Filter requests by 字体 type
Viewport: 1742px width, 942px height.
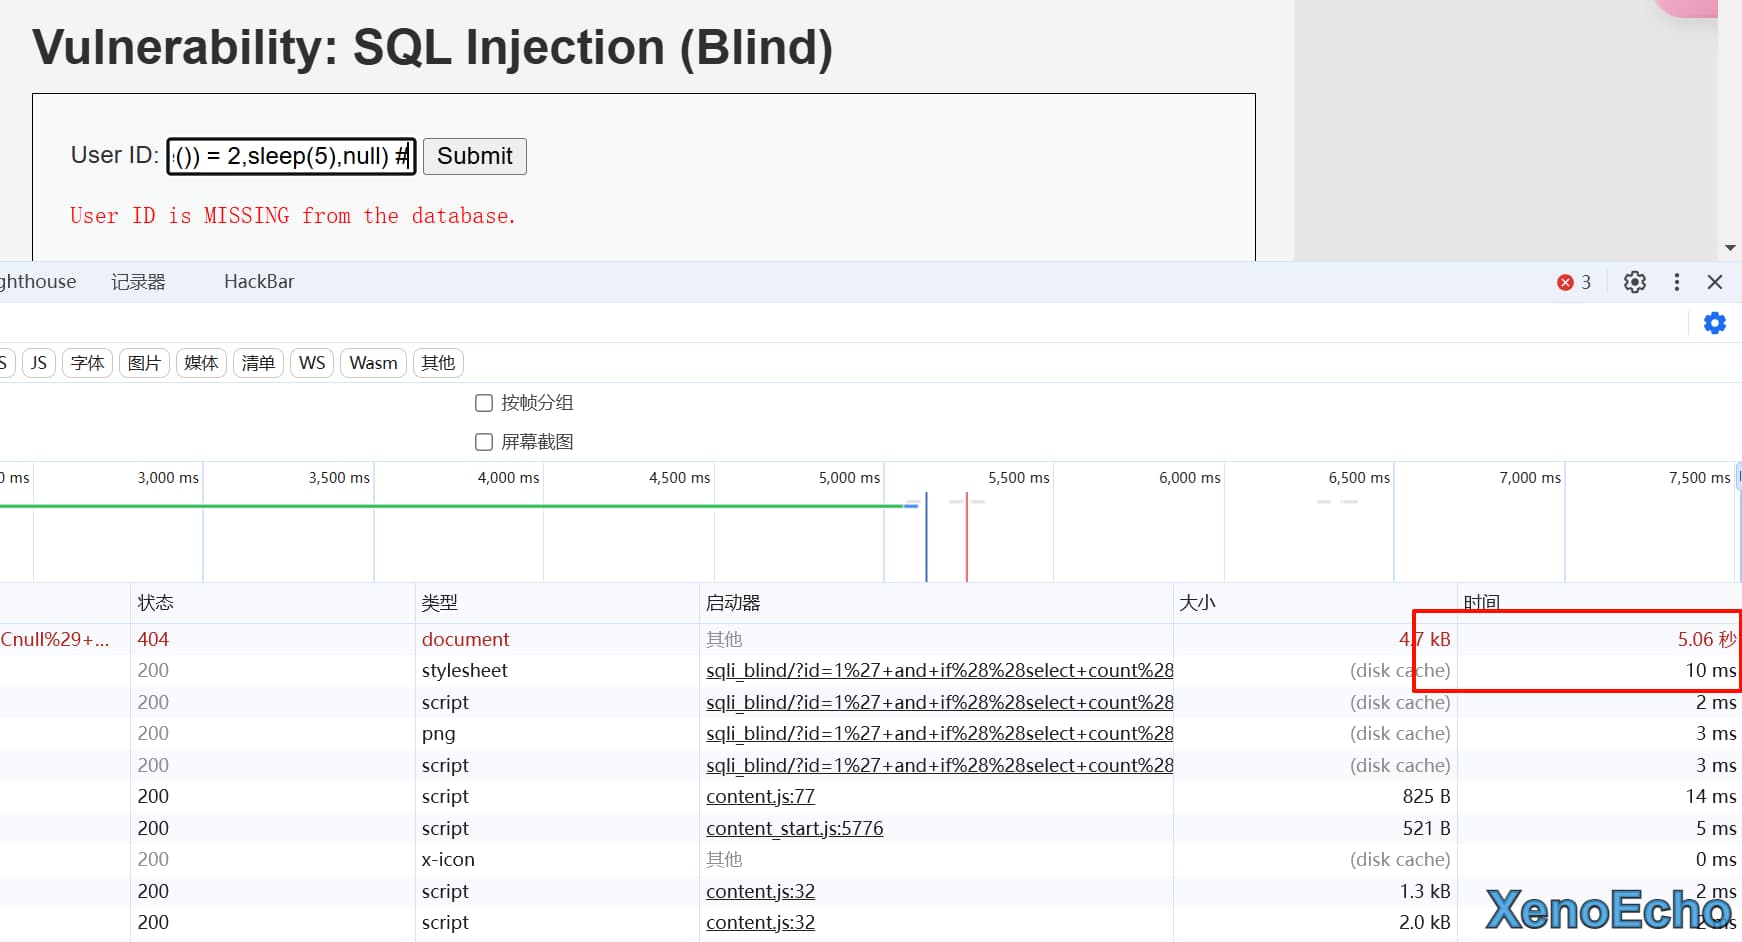(x=87, y=363)
